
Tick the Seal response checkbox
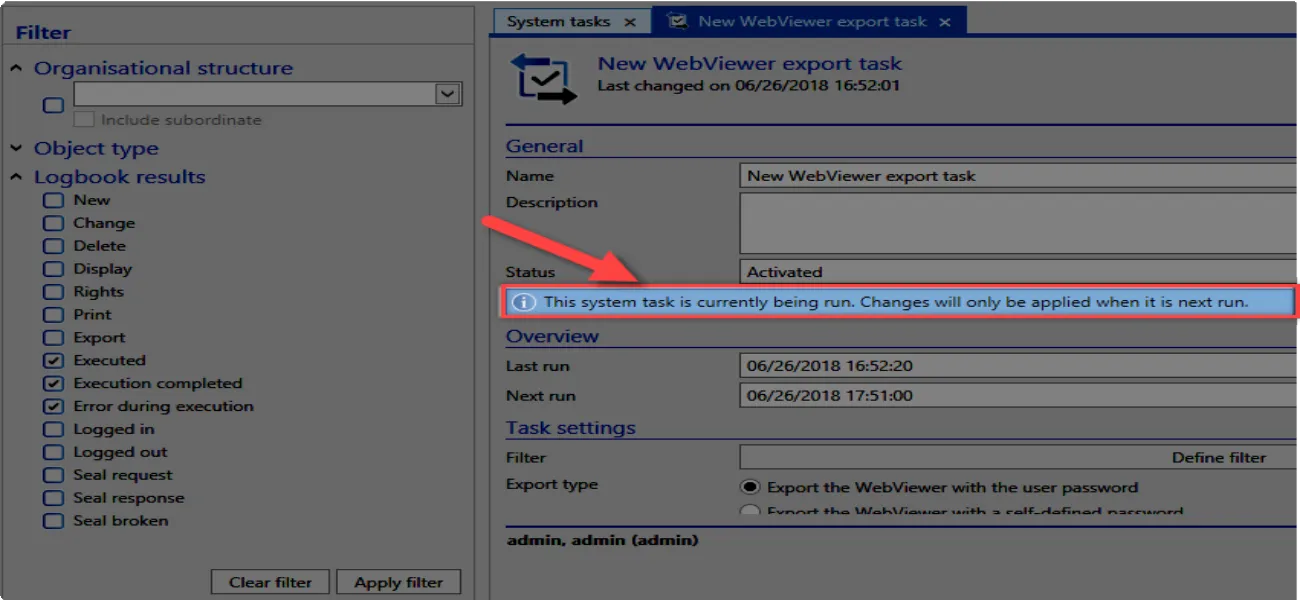(x=53, y=498)
